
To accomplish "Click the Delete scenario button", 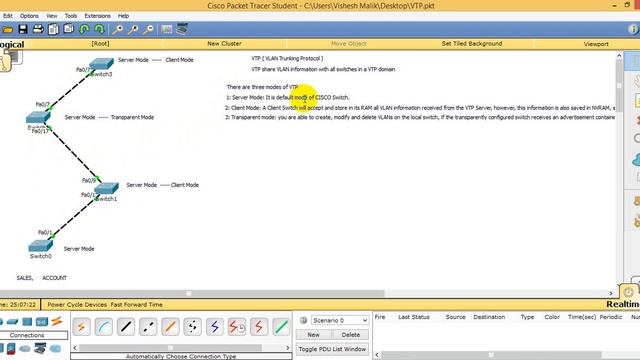I will (351, 335).
